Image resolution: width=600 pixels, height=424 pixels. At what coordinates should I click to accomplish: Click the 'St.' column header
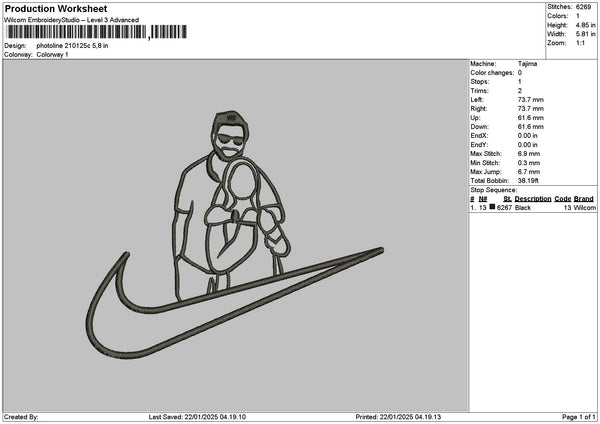click(x=507, y=199)
